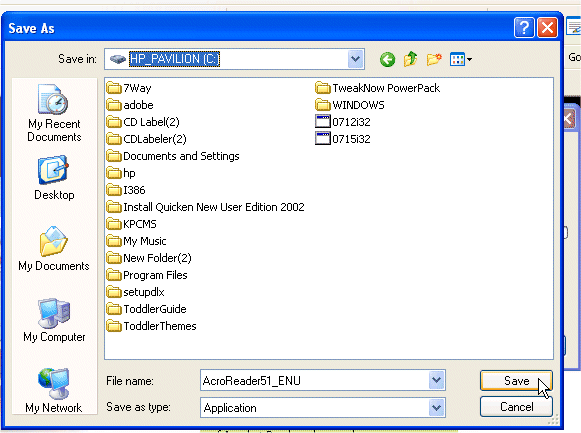
Task: Go back using the green arrow icon
Action: pyautogui.click(x=387, y=59)
